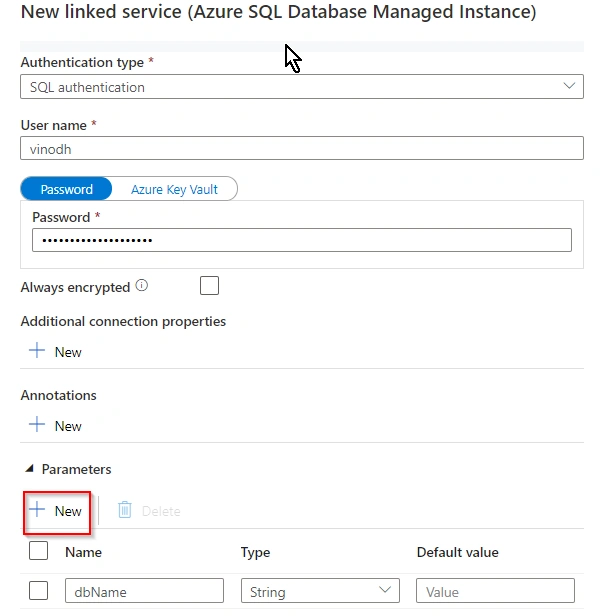Click the plus icon under Annotations
Viewport: 604px width, 616px height.
coord(37,425)
